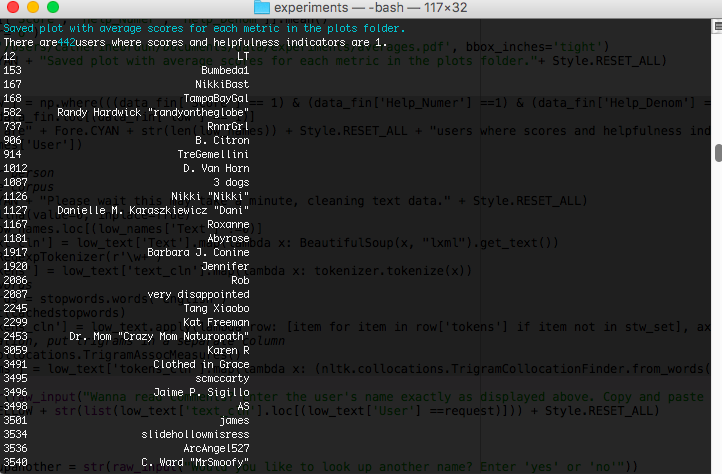Image resolution: width=722 pixels, height=474 pixels.
Task: Click the name B. Citron
Action: point(222,140)
